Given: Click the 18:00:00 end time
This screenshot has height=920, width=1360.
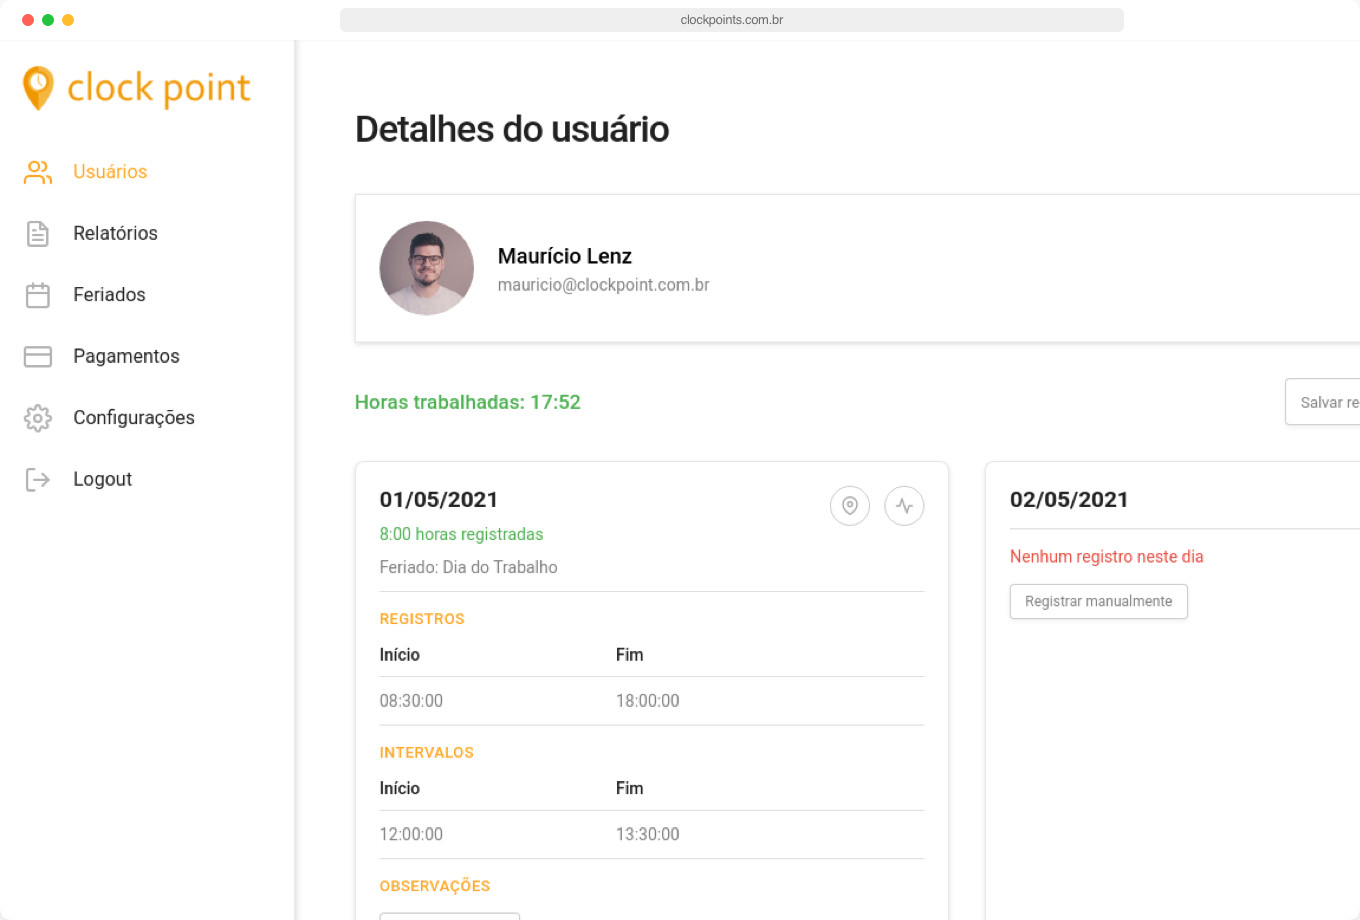Looking at the screenshot, I should click(648, 701).
